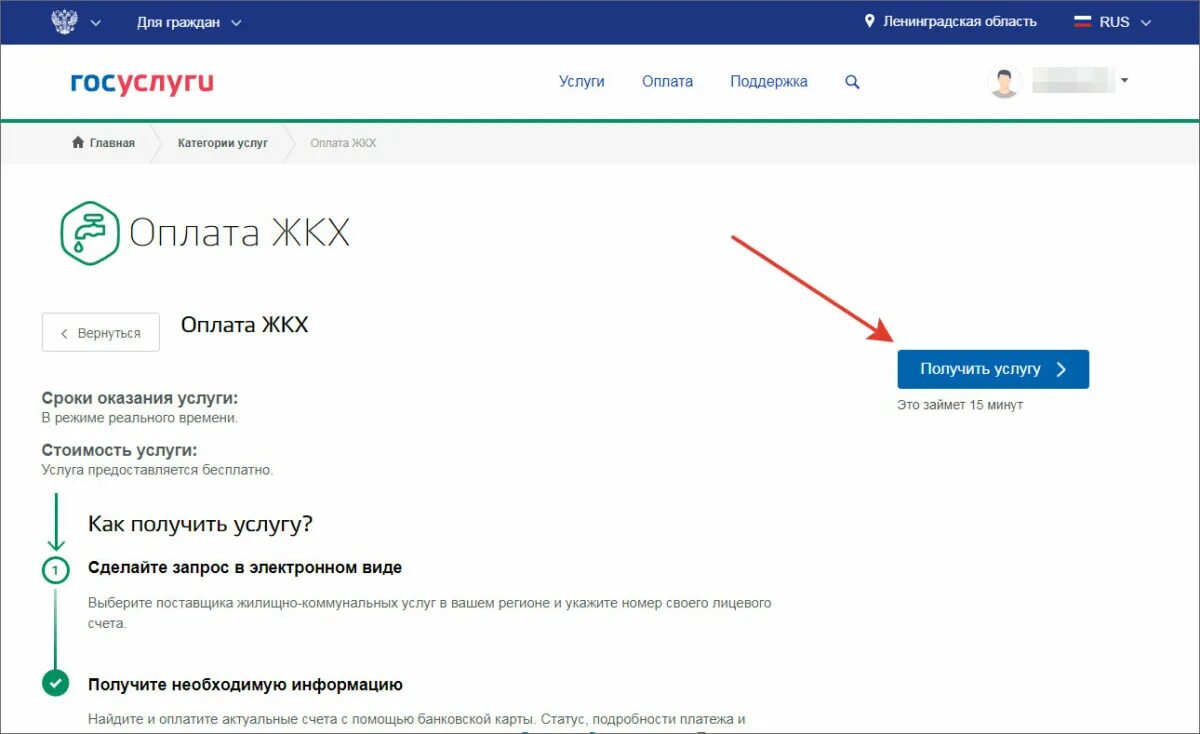Image resolution: width=1200 pixels, height=734 pixels.
Task: Click the user avatar picture
Action: 1003,82
